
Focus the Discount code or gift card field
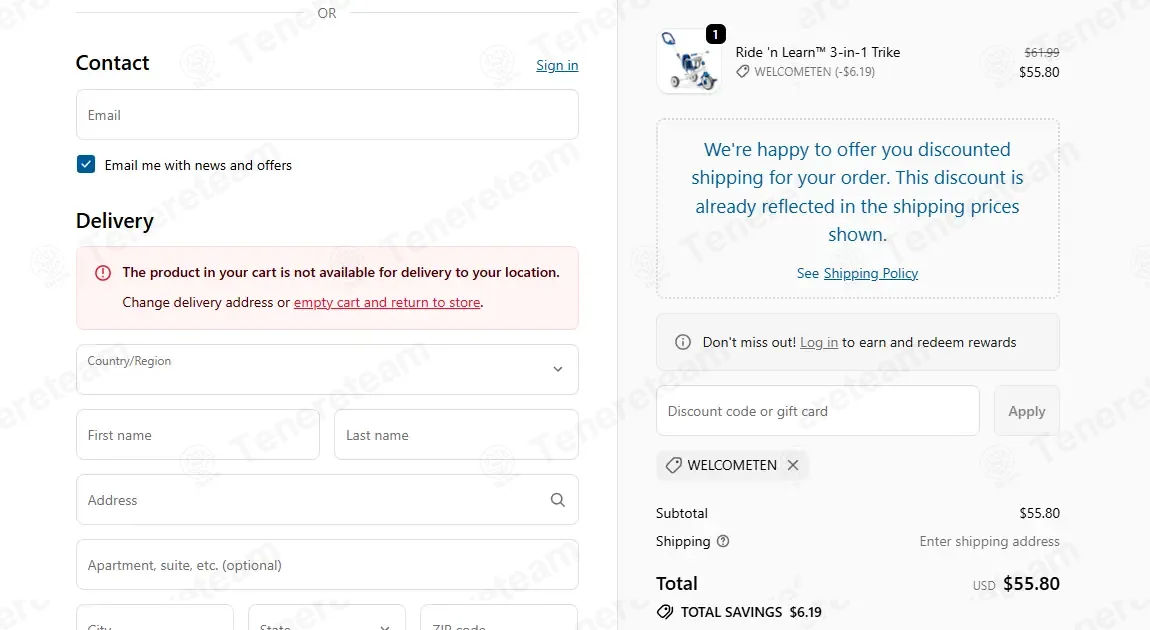[818, 411]
